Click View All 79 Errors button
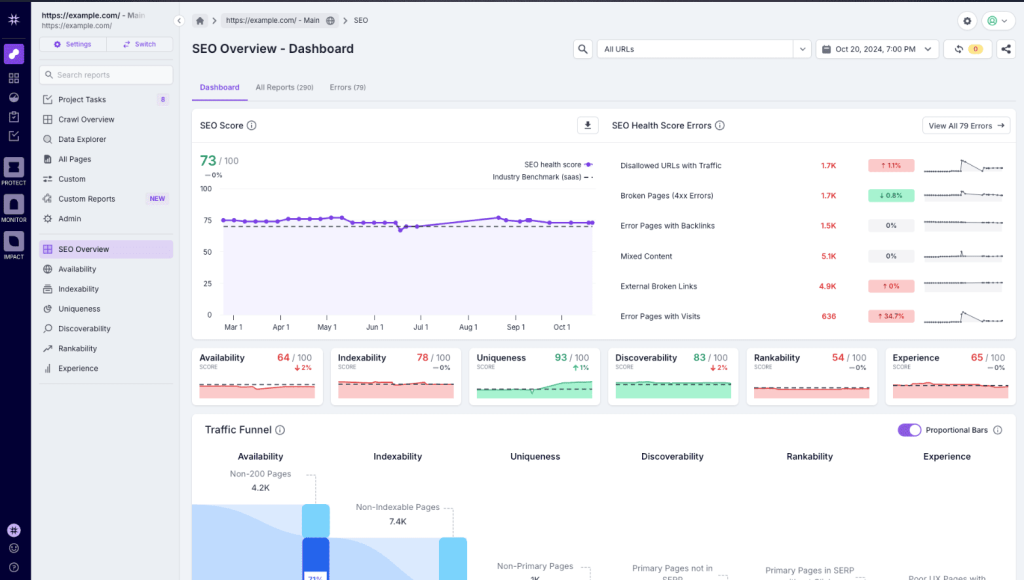The image size is (1024, 580). click(x=966, y=126)
